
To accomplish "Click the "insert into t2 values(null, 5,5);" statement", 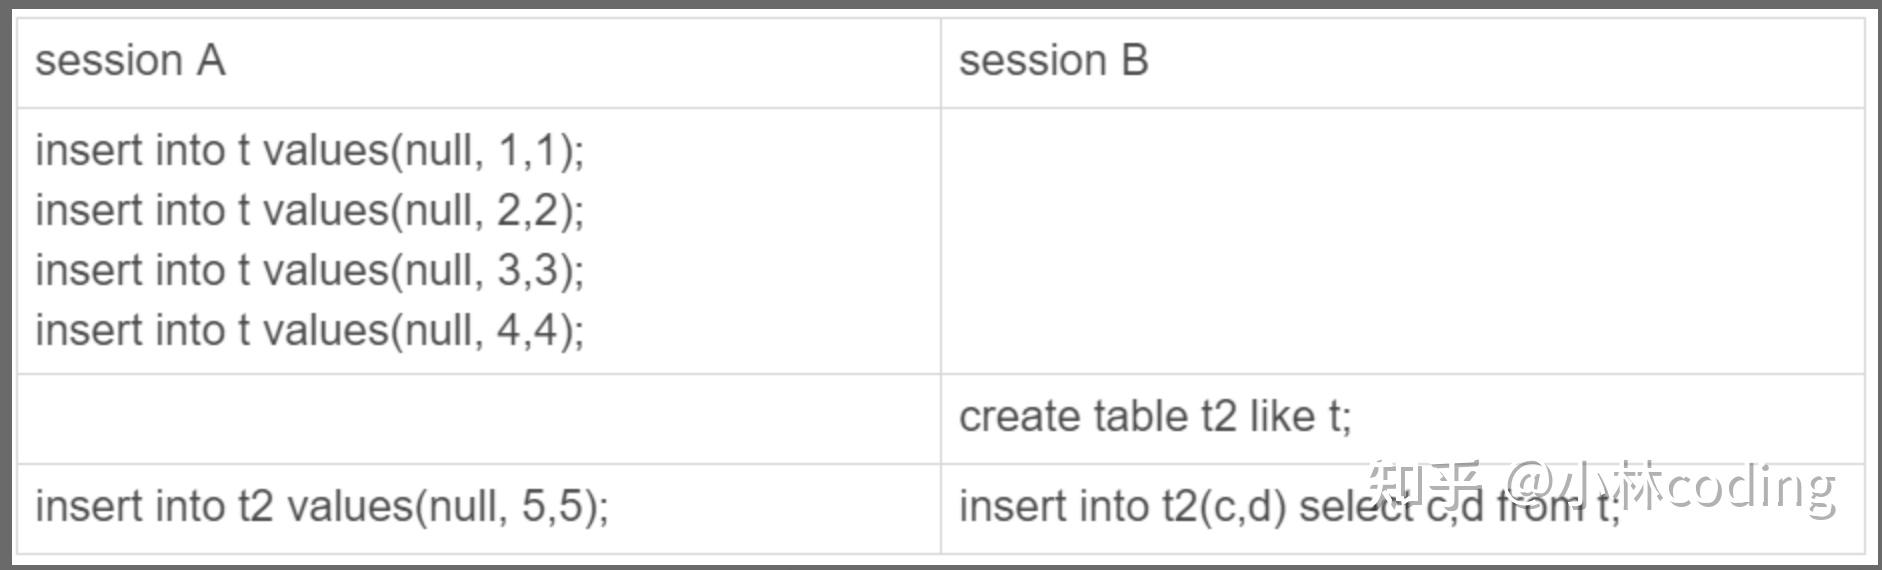I will pyautogui.click(x=321, y=506).
